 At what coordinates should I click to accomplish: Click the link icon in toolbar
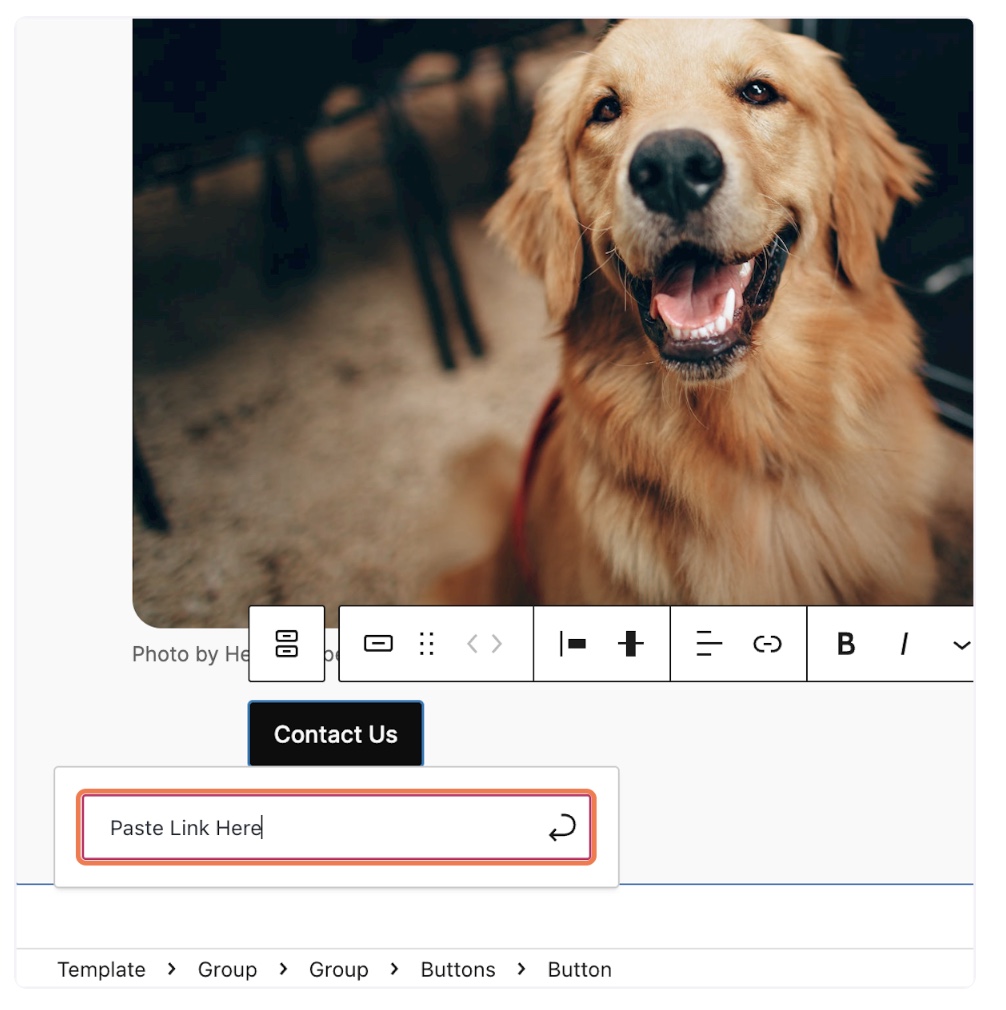tap(767, 643)
